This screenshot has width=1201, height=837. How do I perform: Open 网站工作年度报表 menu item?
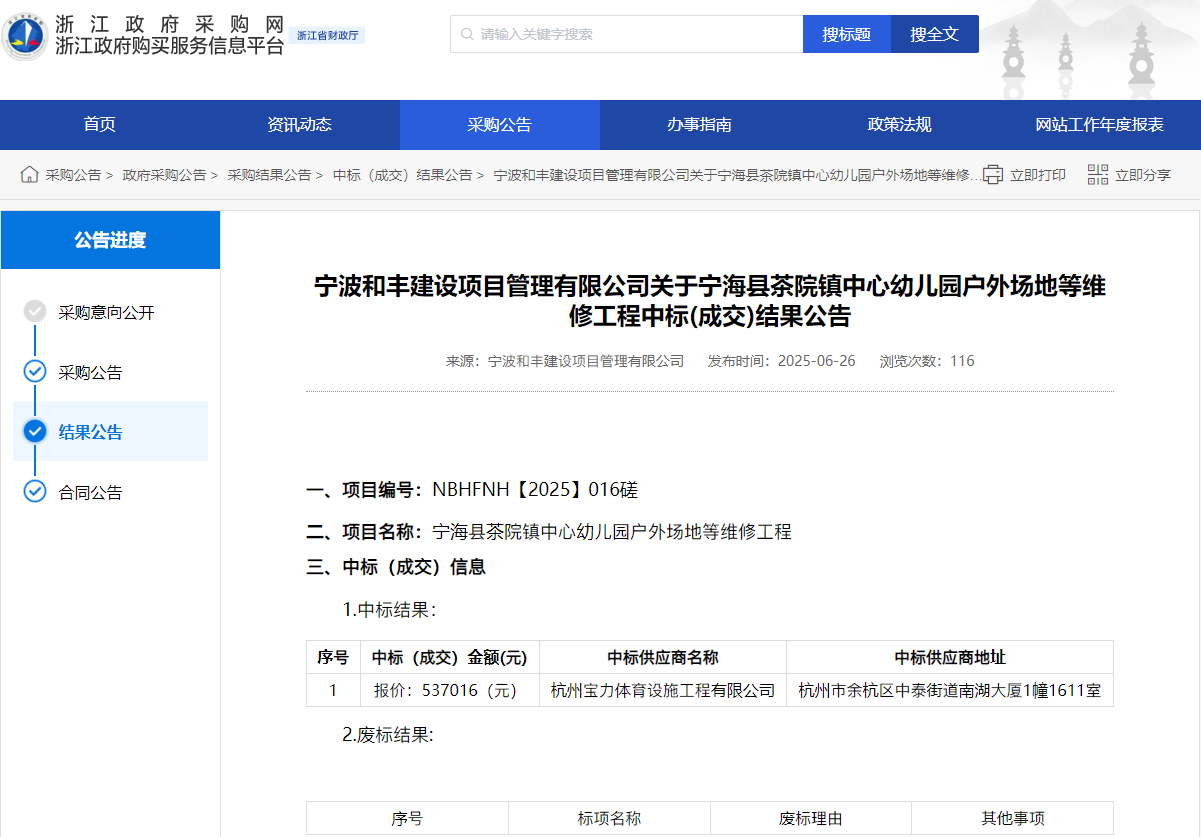pos(1099,125)
